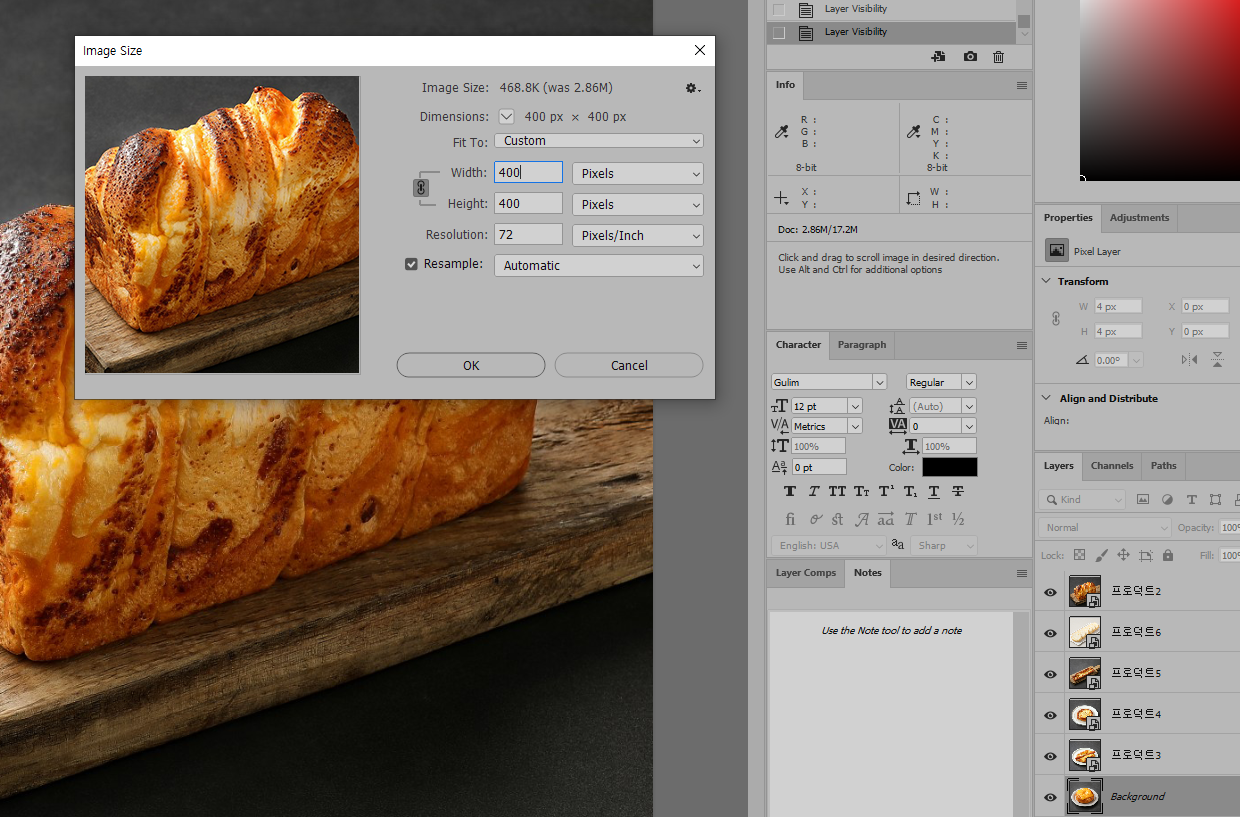1240x817 pixels.
Task: Hide the 프로덕트4 layer
Action: [1050, 715]
